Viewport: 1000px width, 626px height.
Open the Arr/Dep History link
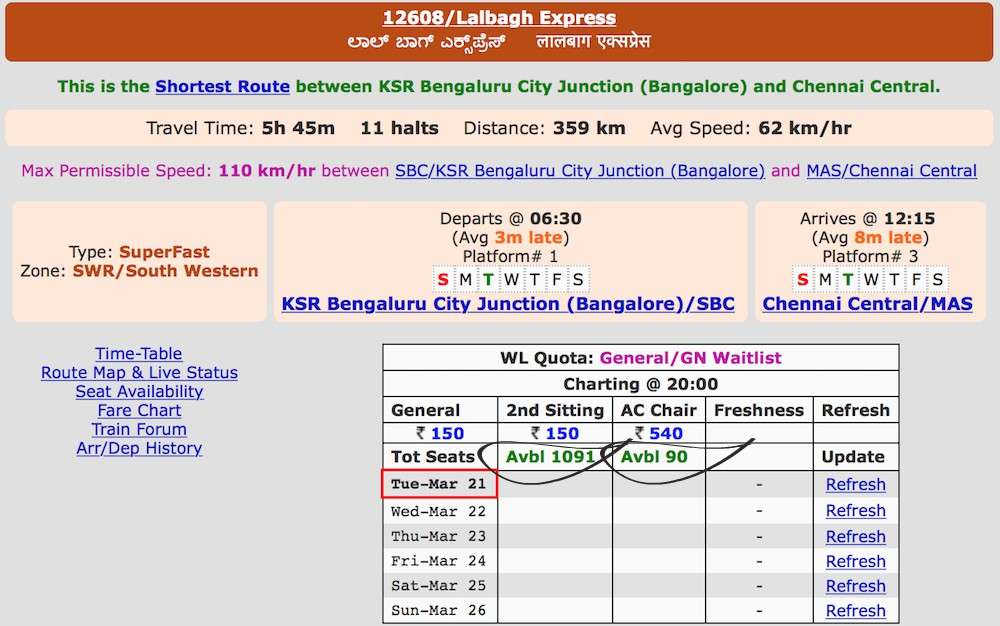(139, 448)
